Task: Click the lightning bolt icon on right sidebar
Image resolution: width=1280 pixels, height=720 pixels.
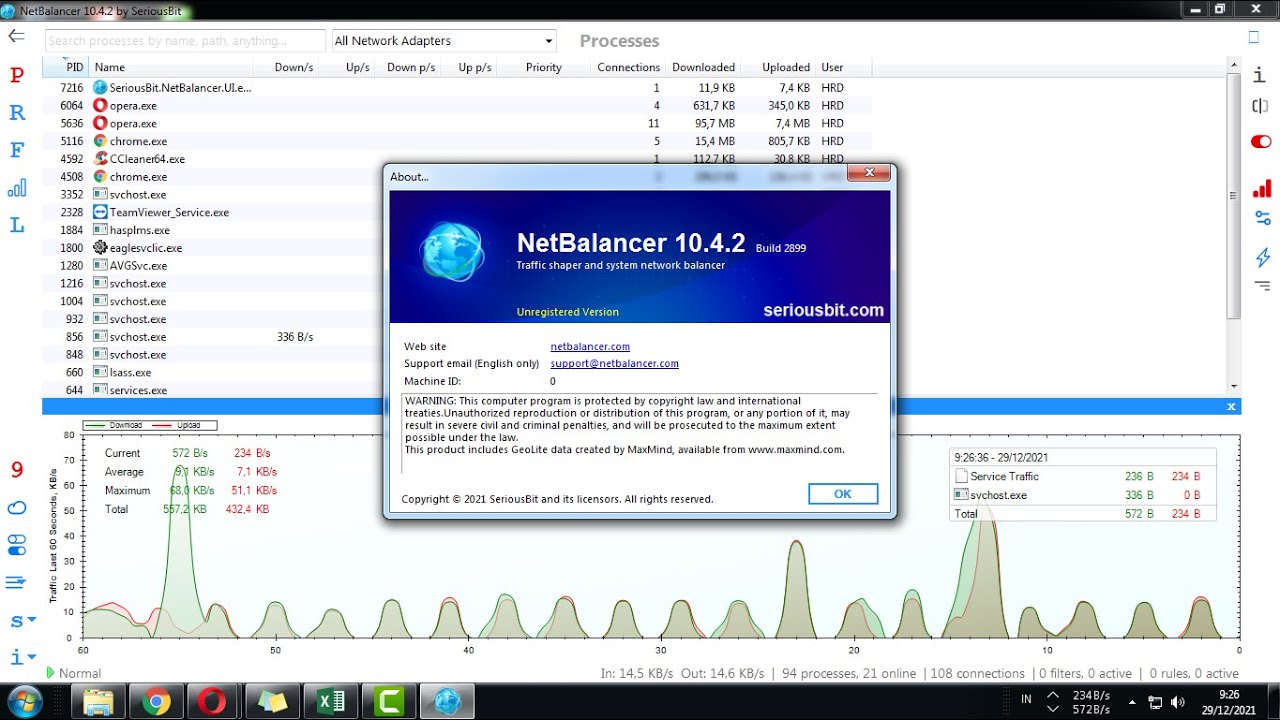Action: pyautogui.click(x=1263, y=257)
